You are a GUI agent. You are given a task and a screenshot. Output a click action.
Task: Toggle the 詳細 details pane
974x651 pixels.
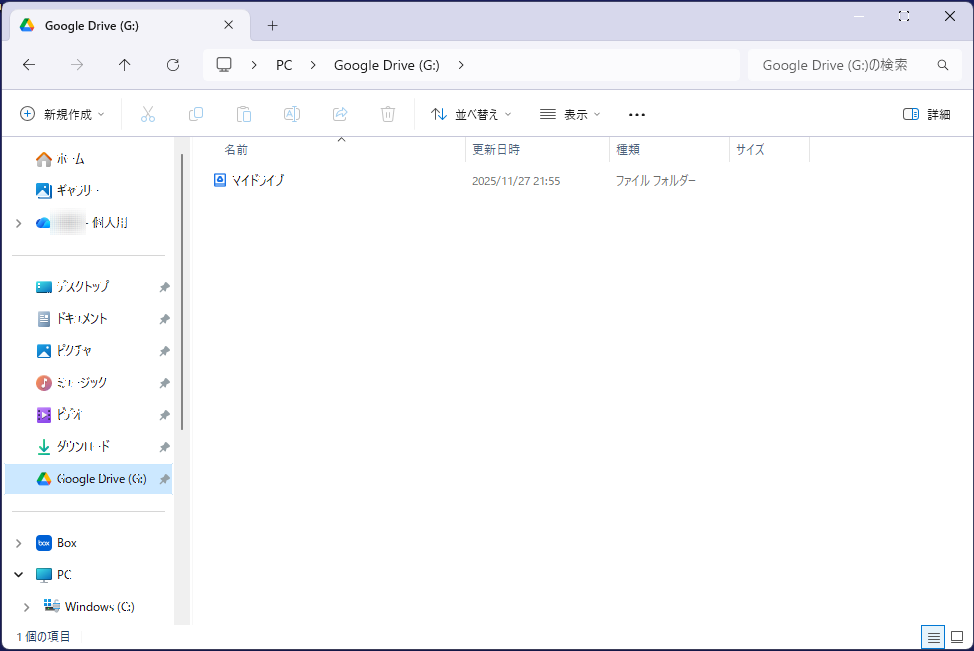coord(926,114)
